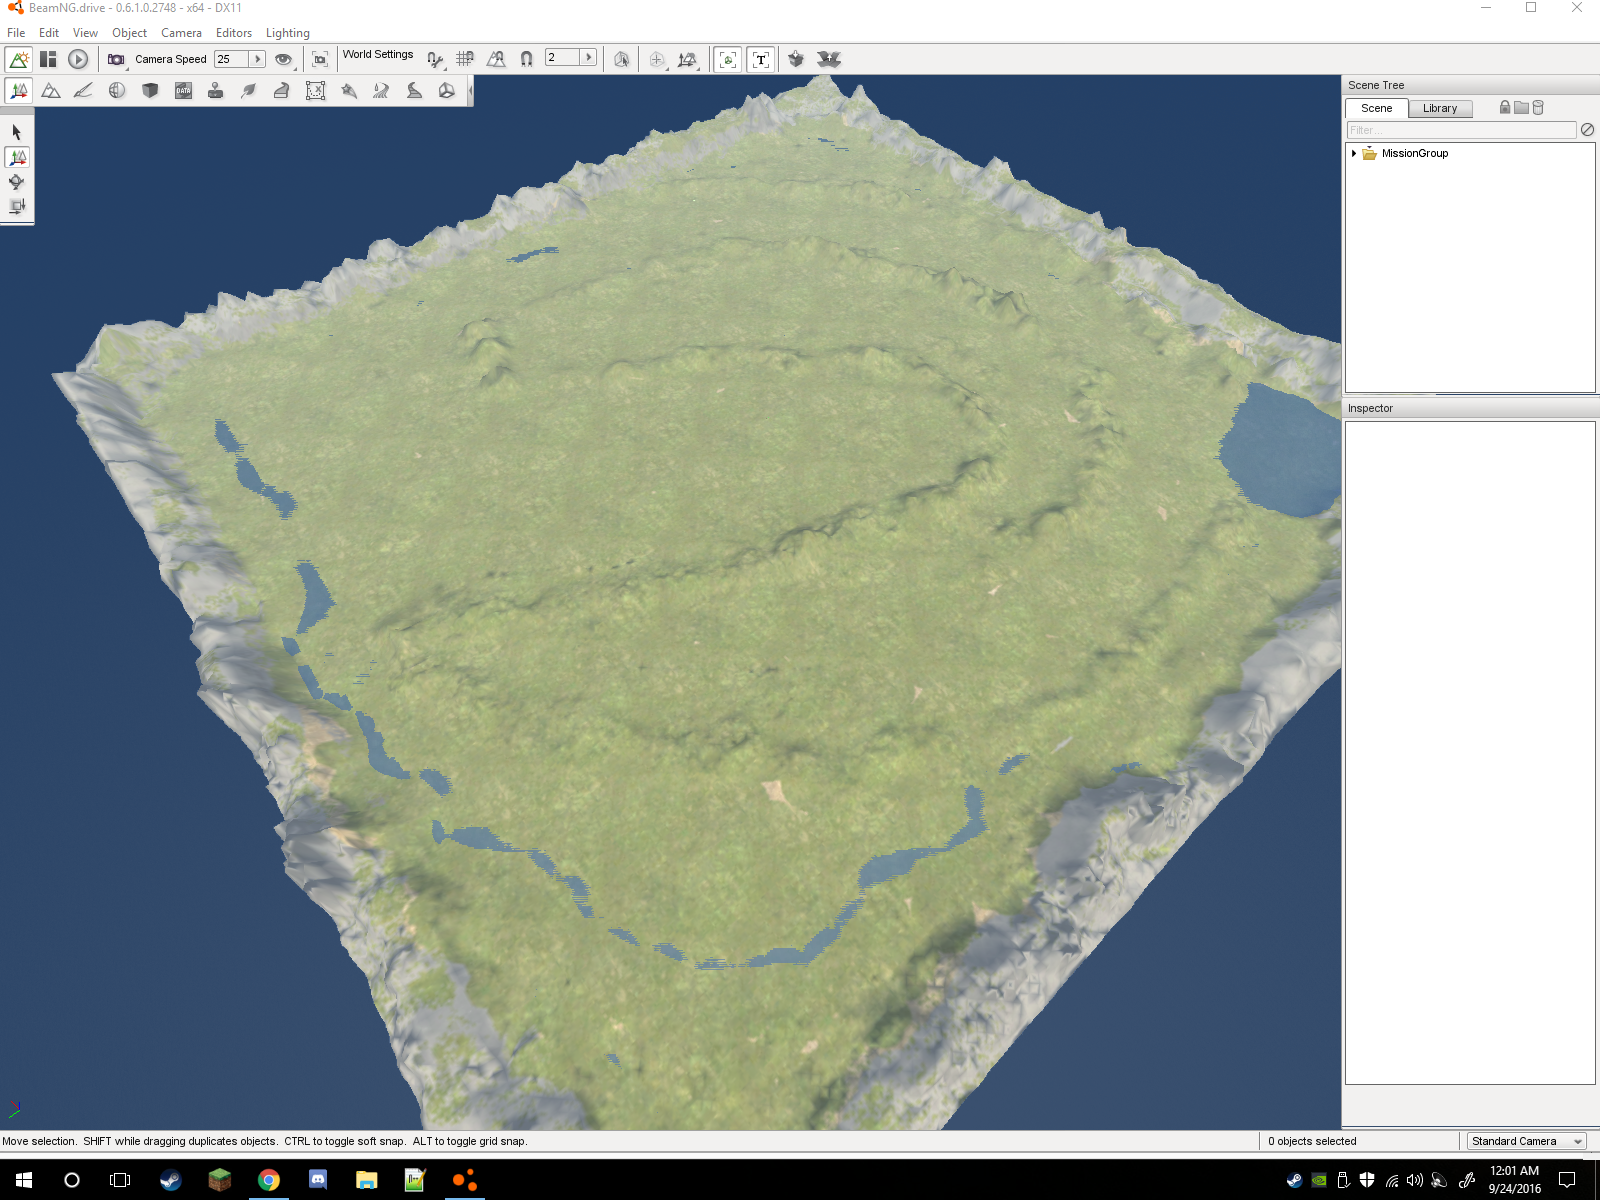Collapse the editor tools toolbar arrow
The width and height of the screenshot is (1600, 1200).
(470, 91)
